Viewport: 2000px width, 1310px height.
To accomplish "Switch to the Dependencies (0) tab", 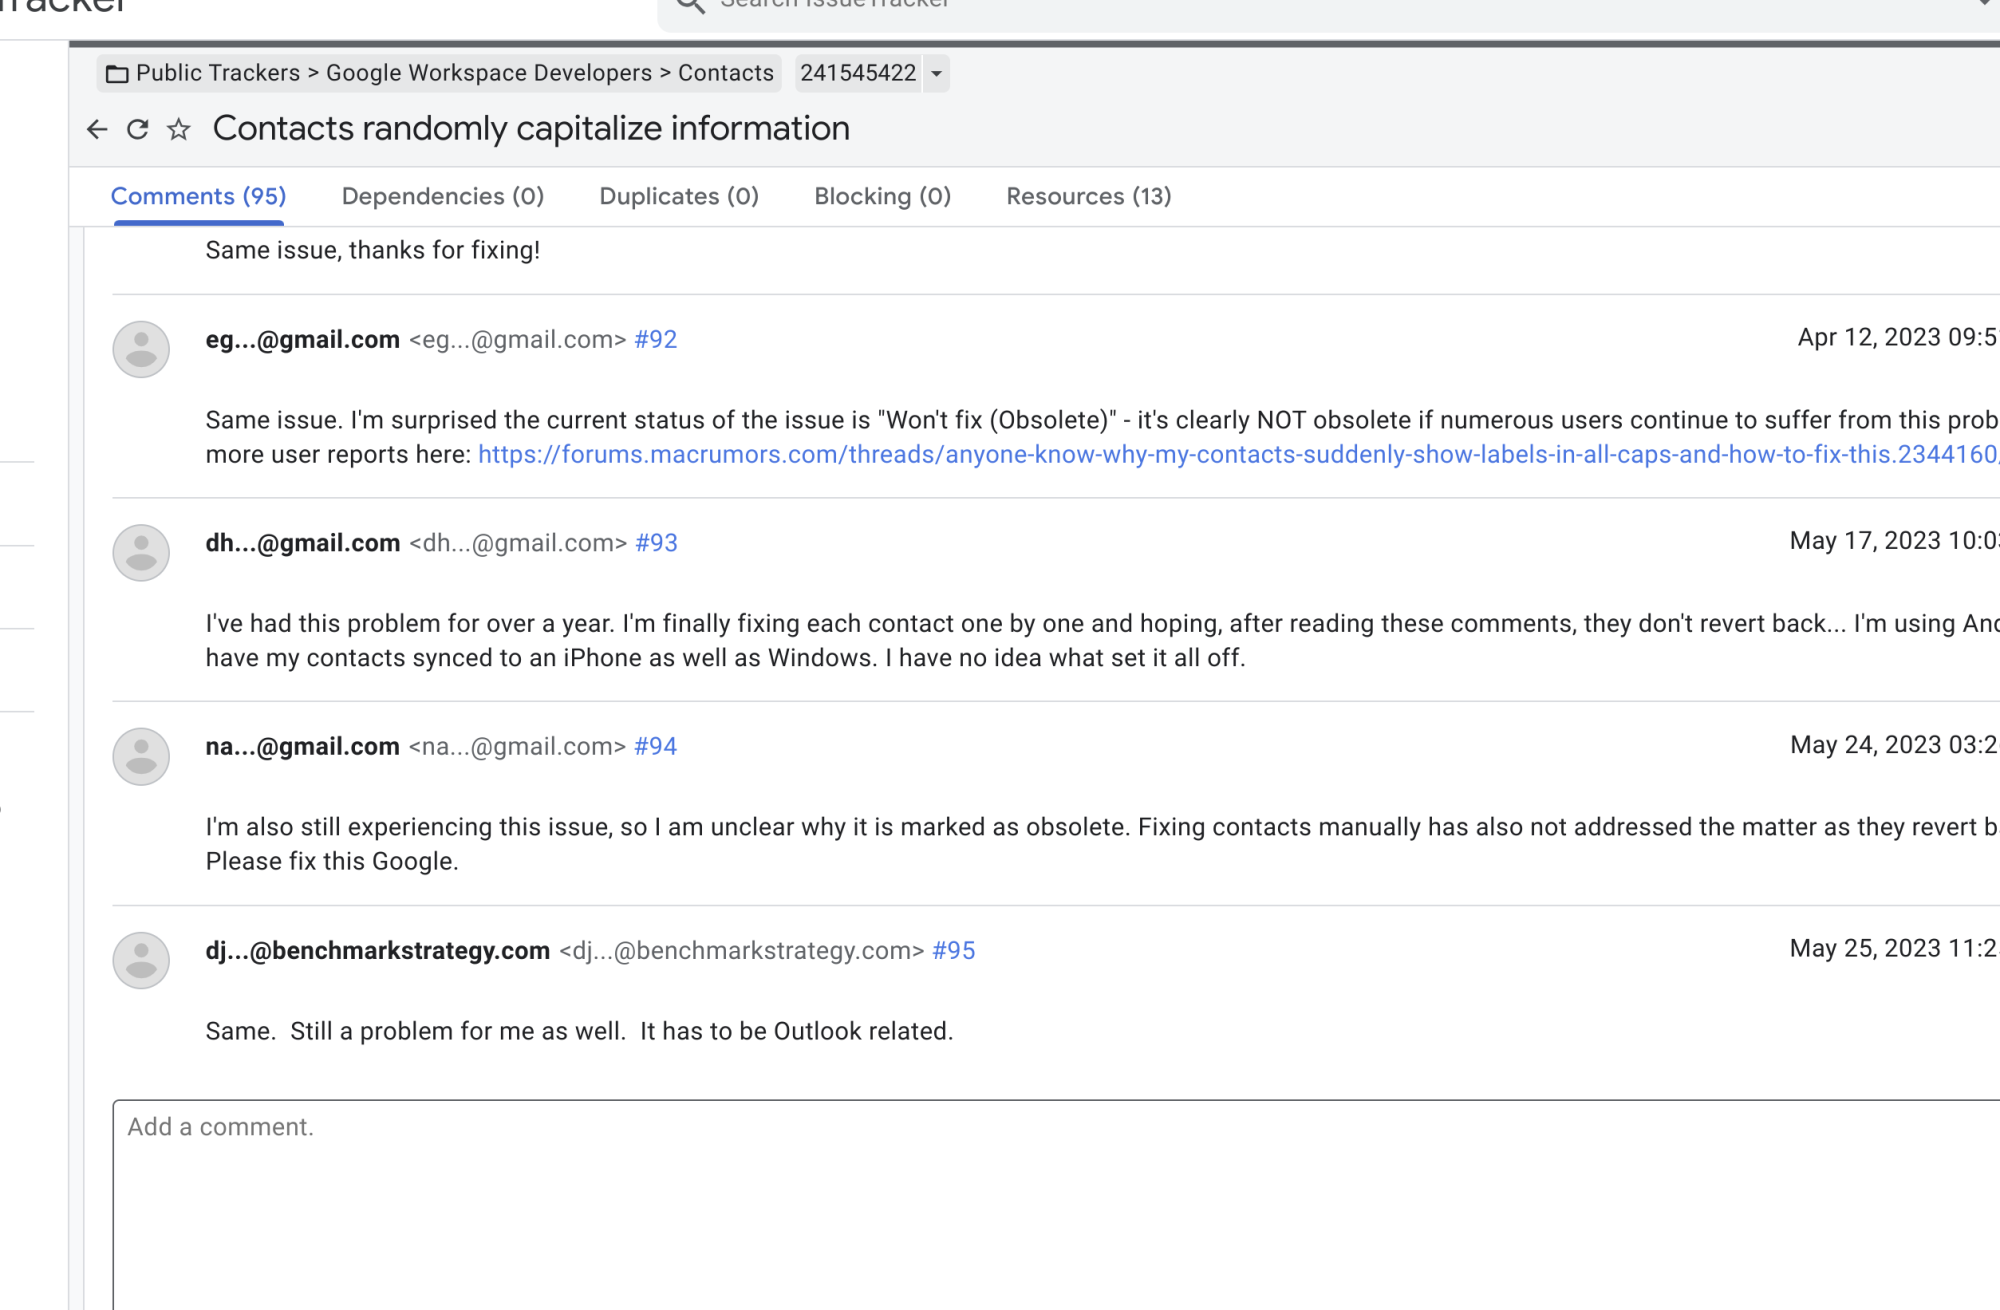I will [443, 196].
